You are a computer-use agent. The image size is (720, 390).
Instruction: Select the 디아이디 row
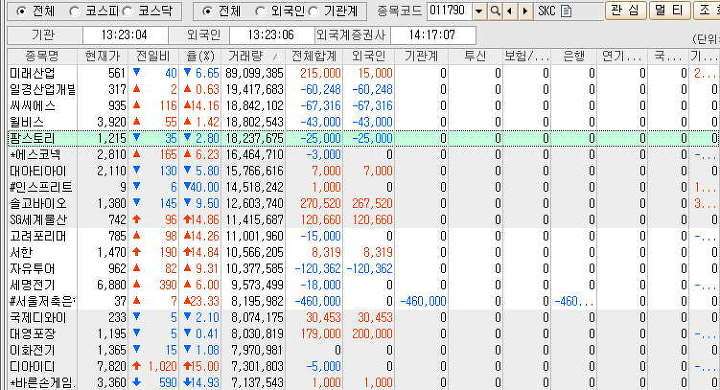coord(363,367)
